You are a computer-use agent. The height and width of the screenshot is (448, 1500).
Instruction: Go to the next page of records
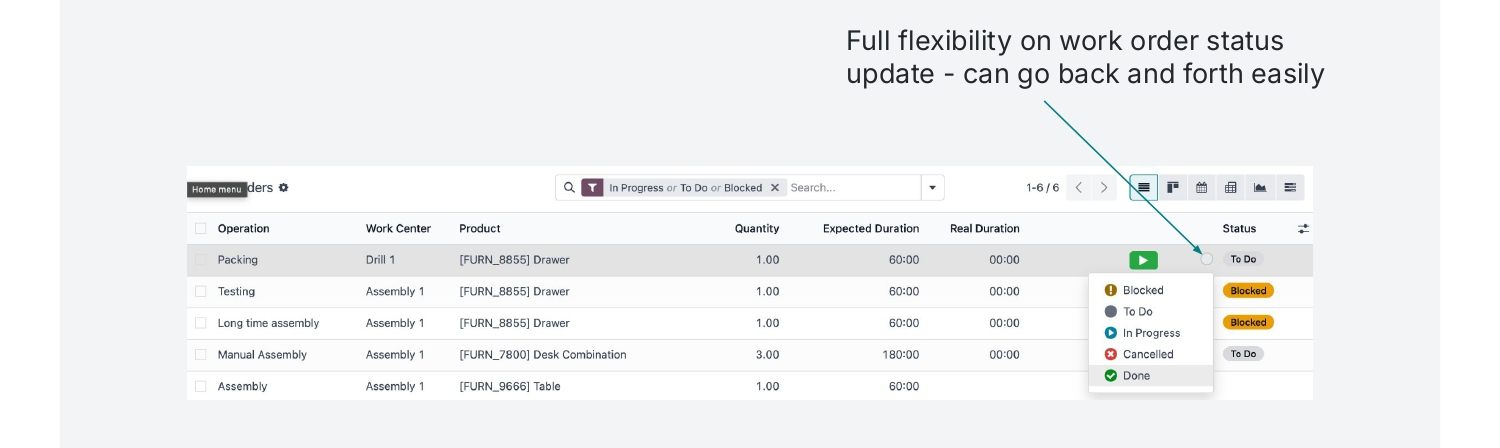tap(1104, 188)
